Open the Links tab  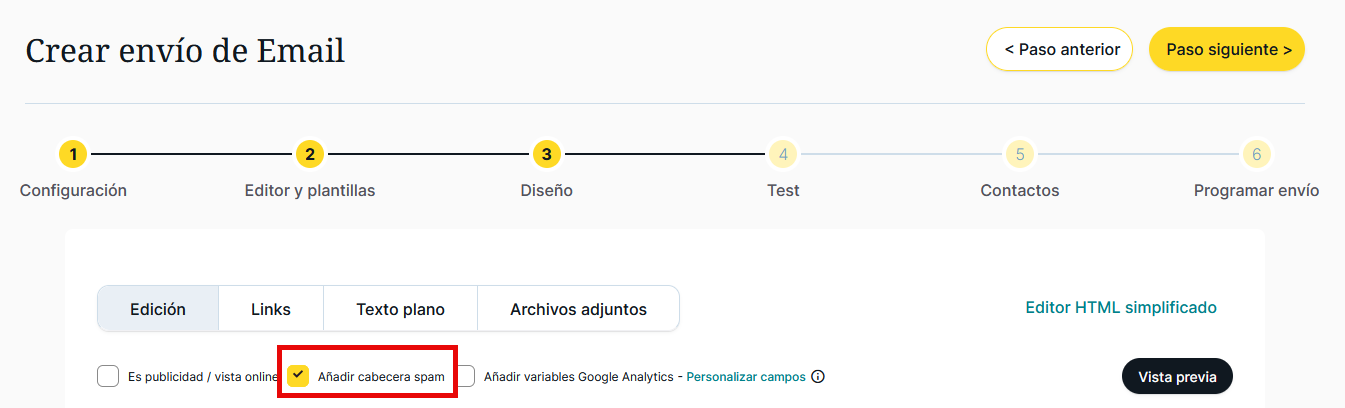tap(271, 309)
